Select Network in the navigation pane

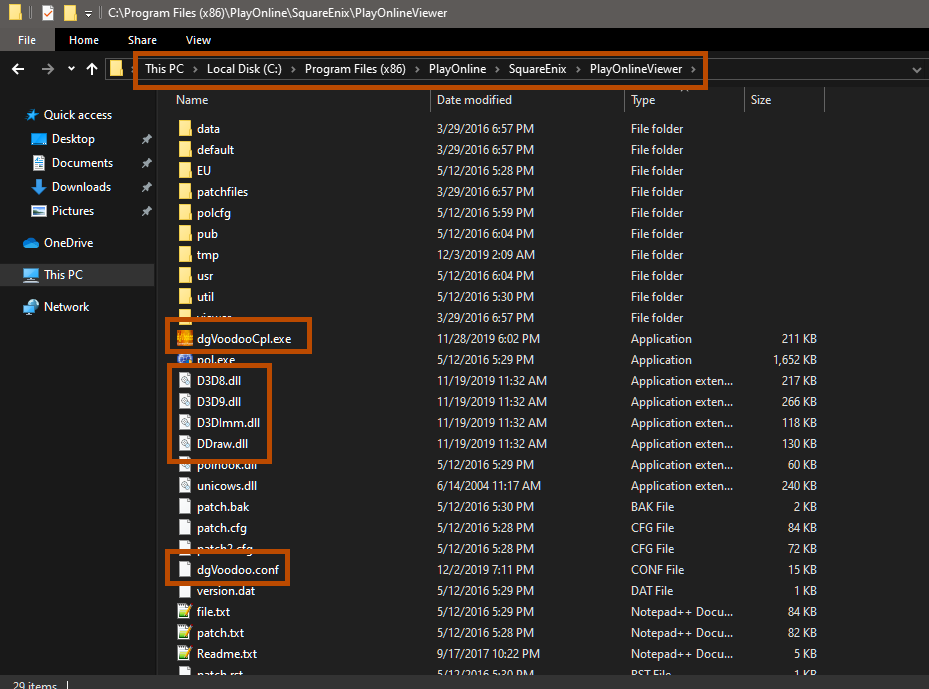point(66,307)
